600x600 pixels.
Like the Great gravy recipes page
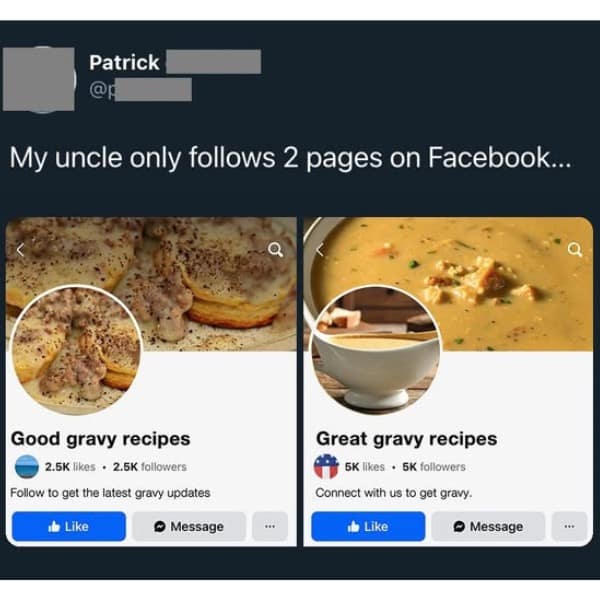pos(368,526)
